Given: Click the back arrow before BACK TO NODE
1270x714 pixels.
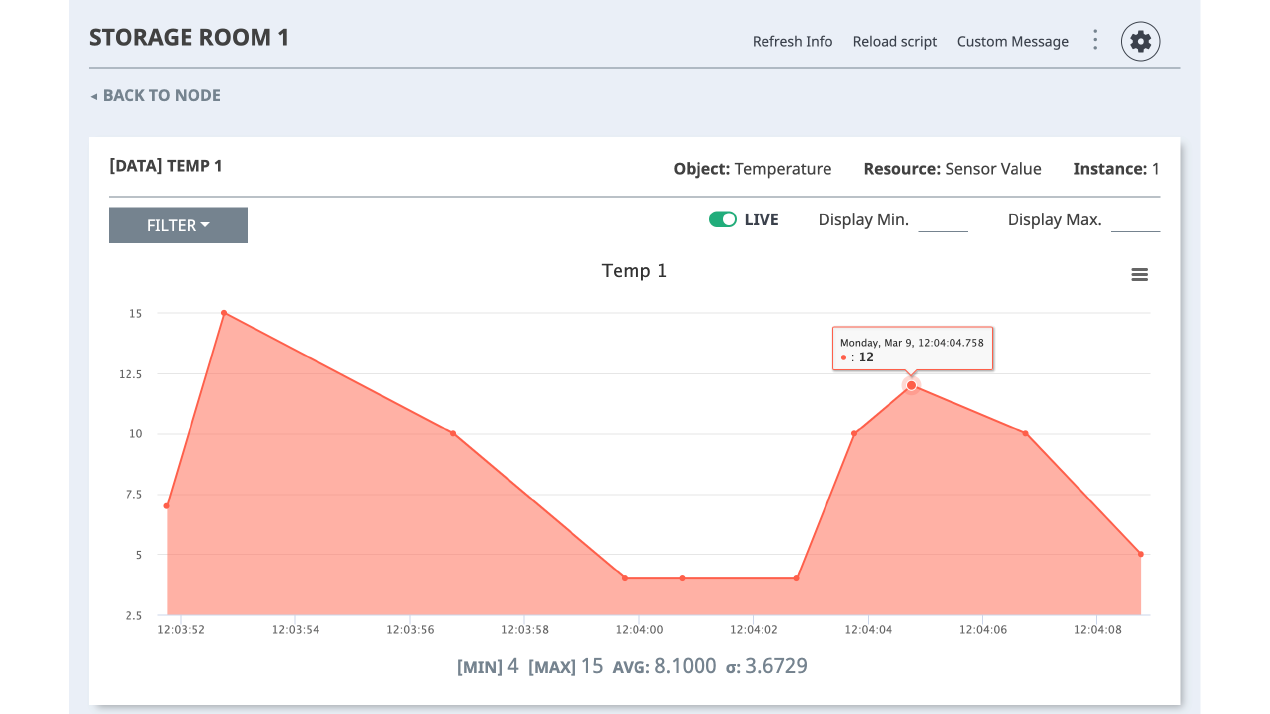Looking at the screenshot, I should click(93, 95).
